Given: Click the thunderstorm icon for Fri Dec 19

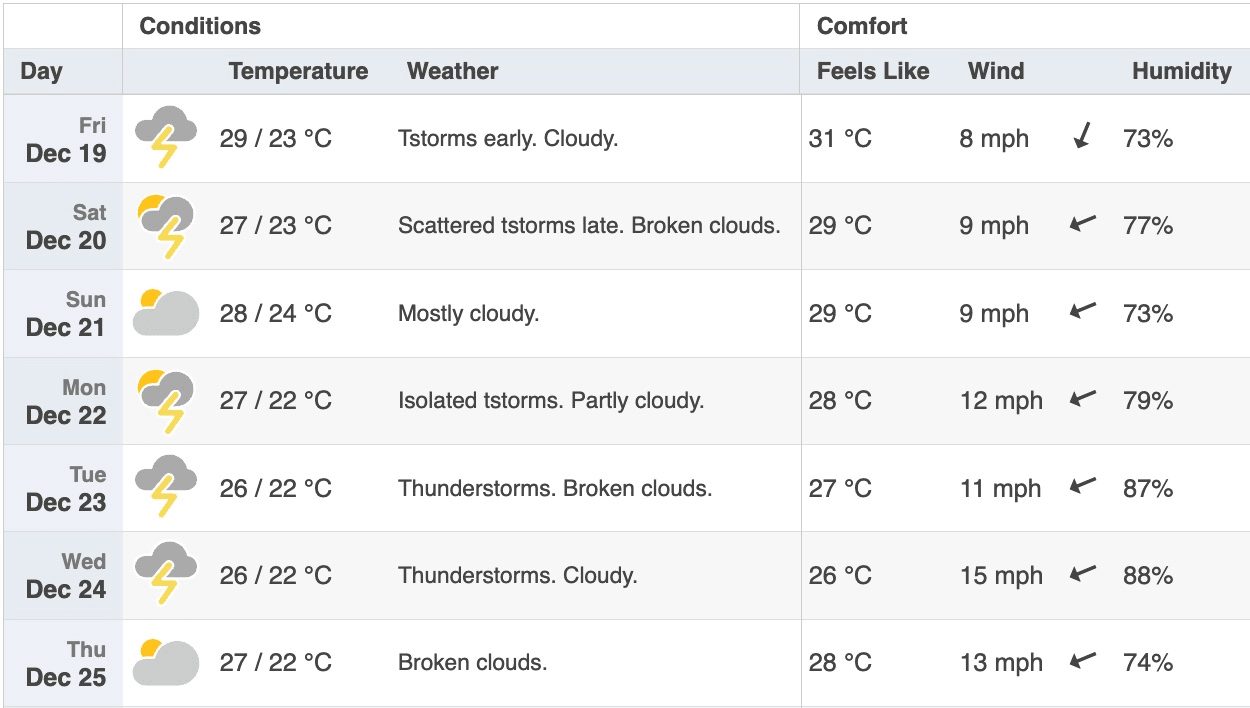Looking at the screenshot, I should (166, 138).
